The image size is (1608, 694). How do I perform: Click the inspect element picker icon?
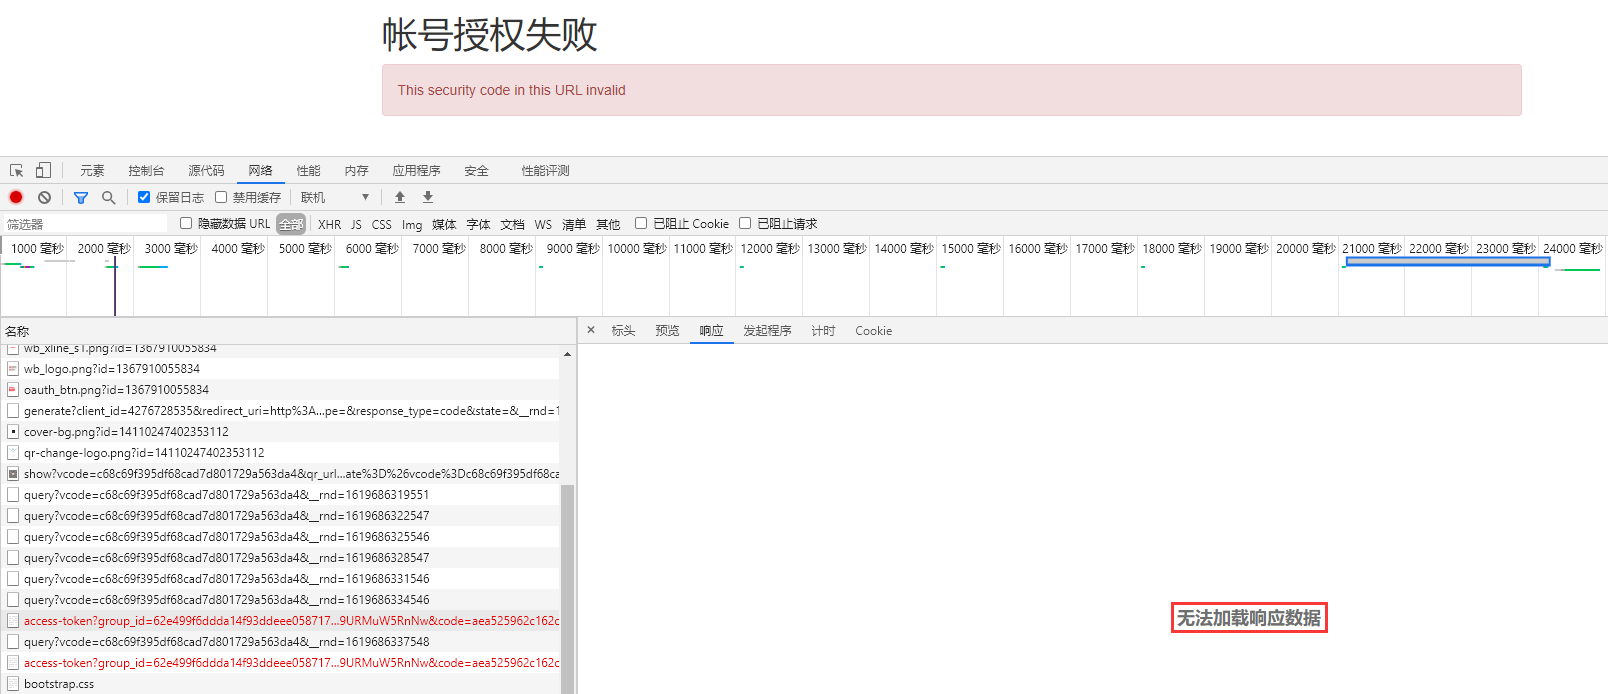(x=17, y=170)
